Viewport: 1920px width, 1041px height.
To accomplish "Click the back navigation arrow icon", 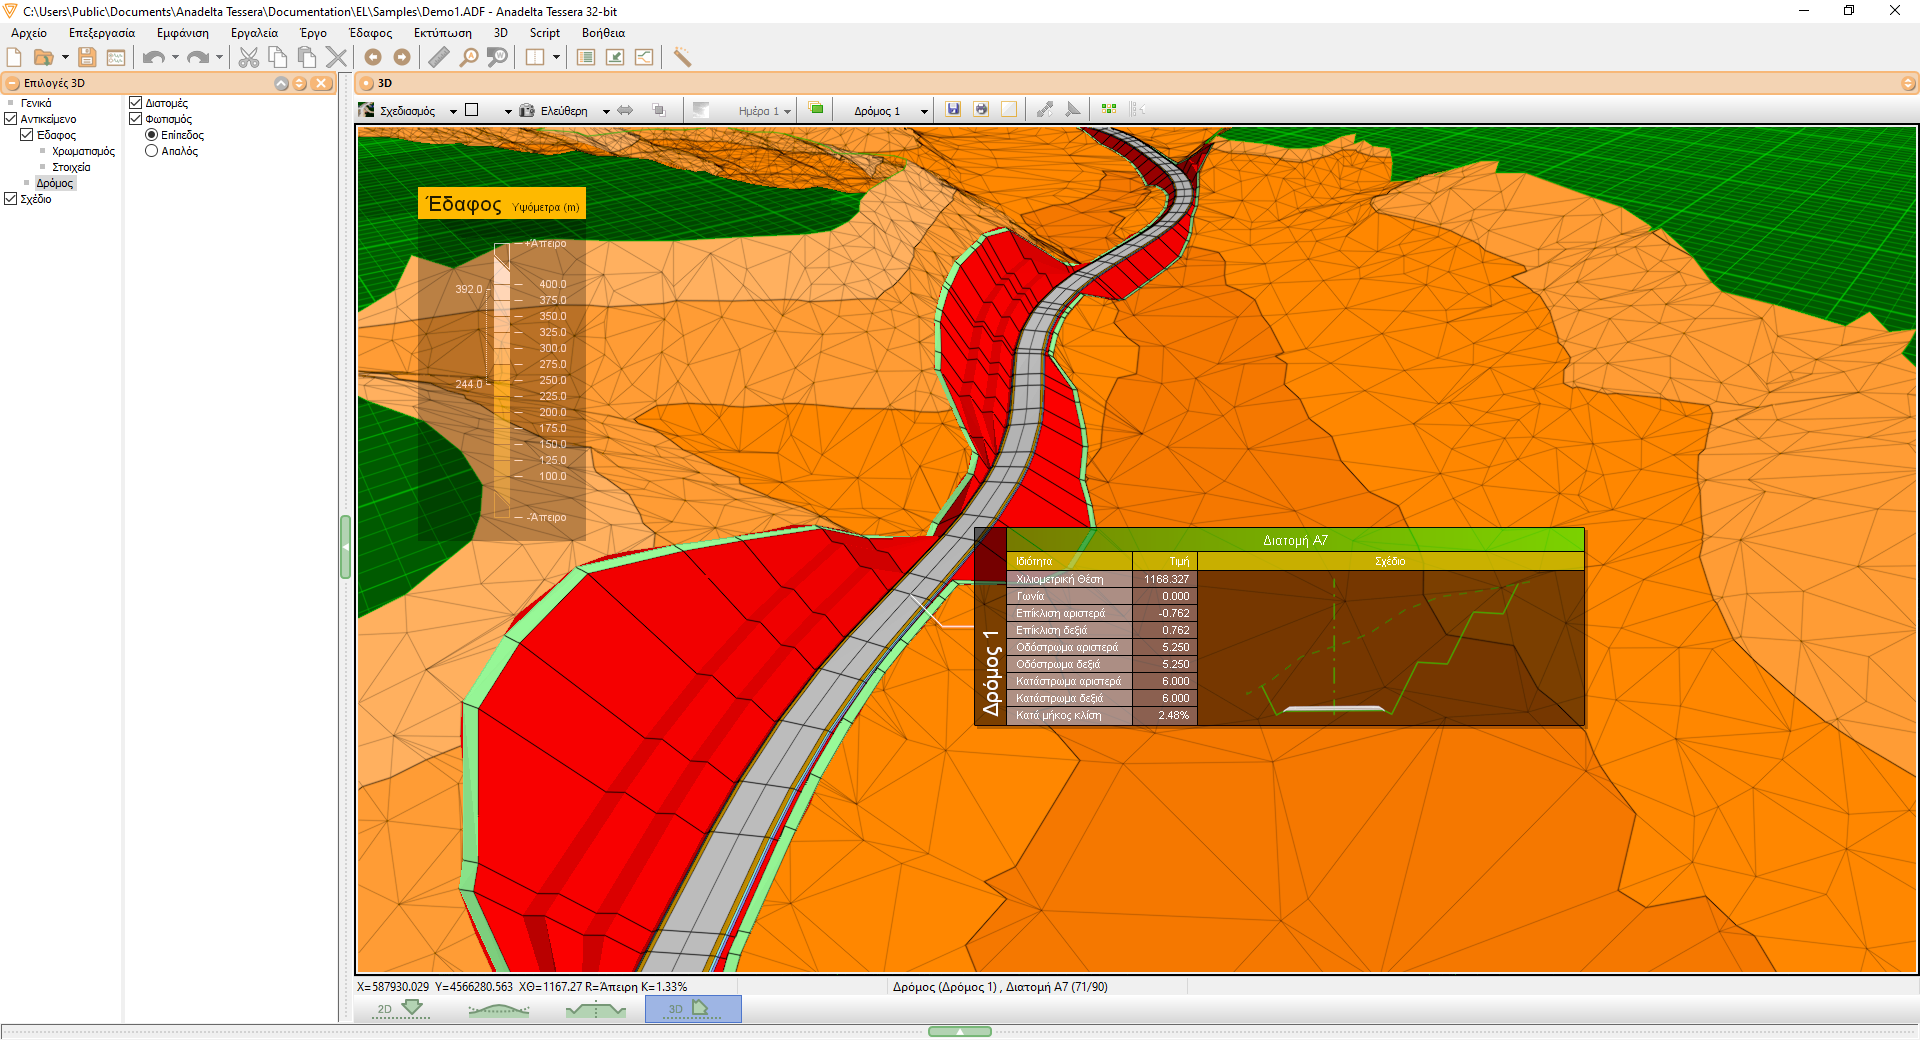I will tap(373, 57).
